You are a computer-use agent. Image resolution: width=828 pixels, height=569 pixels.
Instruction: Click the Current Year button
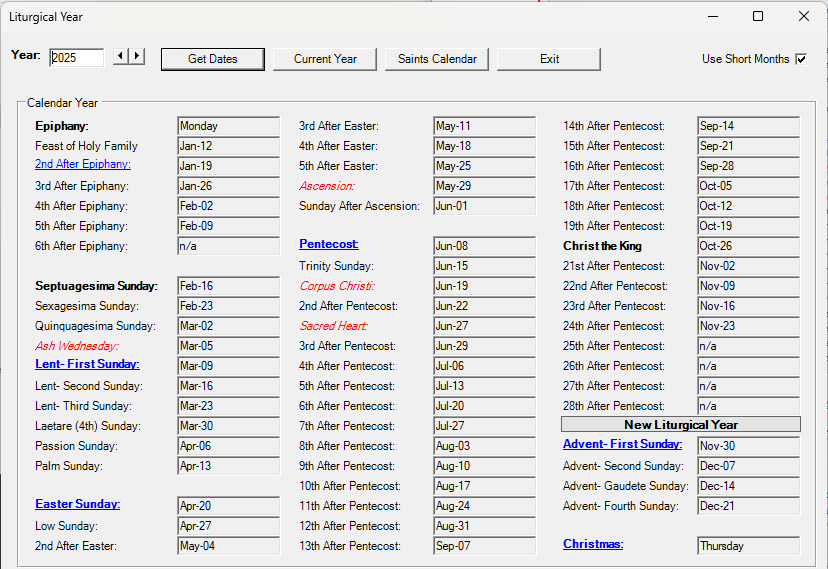pos(325,59)
